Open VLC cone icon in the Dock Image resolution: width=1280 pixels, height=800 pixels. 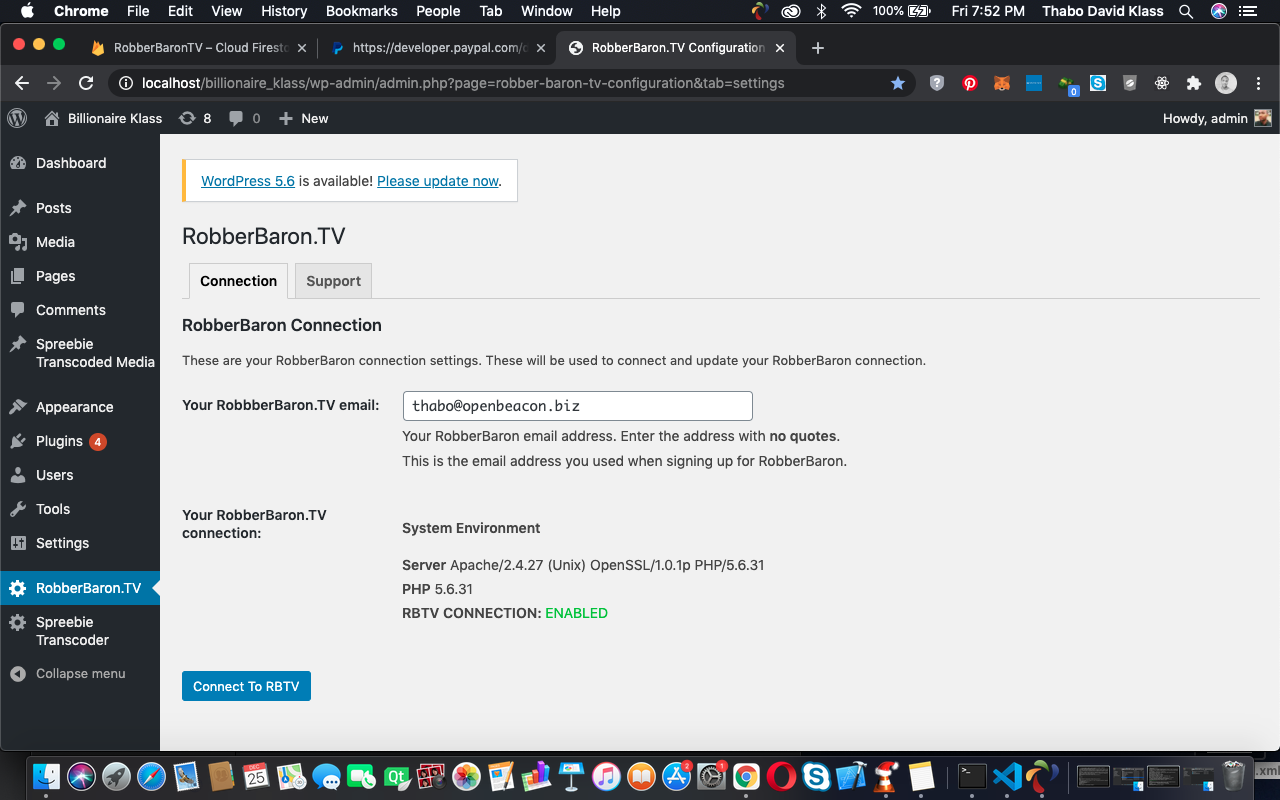pyautogui.click(x=886, y=776)
